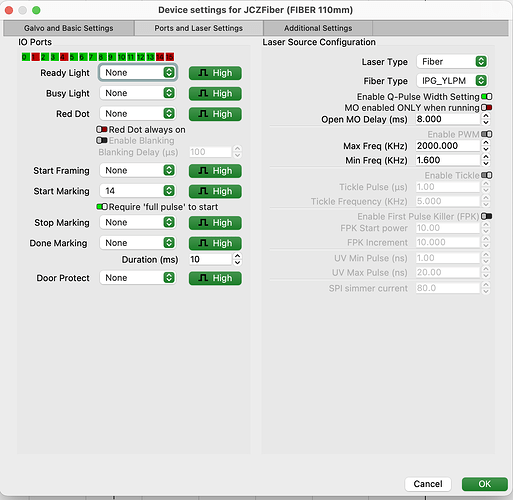Click IO port indicator 15
The width and height of the screenshot is (513, 500).
170,57
